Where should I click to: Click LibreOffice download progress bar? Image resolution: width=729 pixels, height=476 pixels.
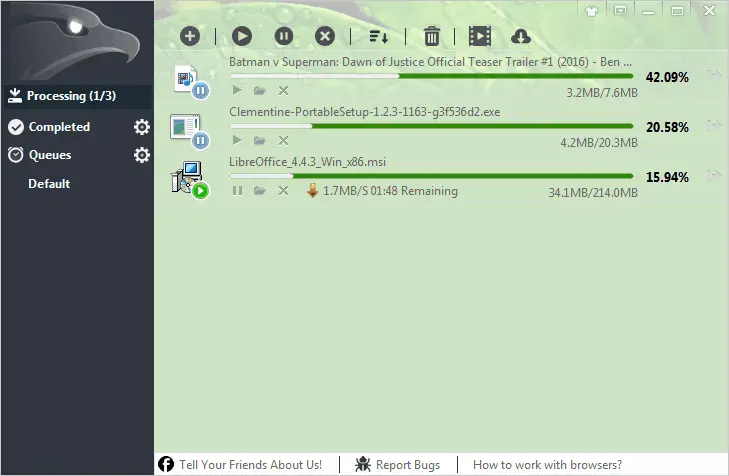[431, 176]
